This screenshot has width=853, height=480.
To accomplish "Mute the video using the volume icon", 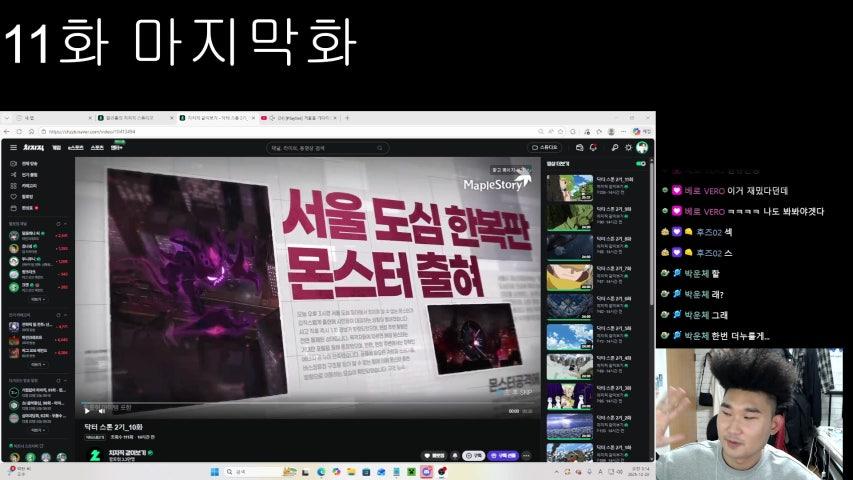I will click(100, 410).
